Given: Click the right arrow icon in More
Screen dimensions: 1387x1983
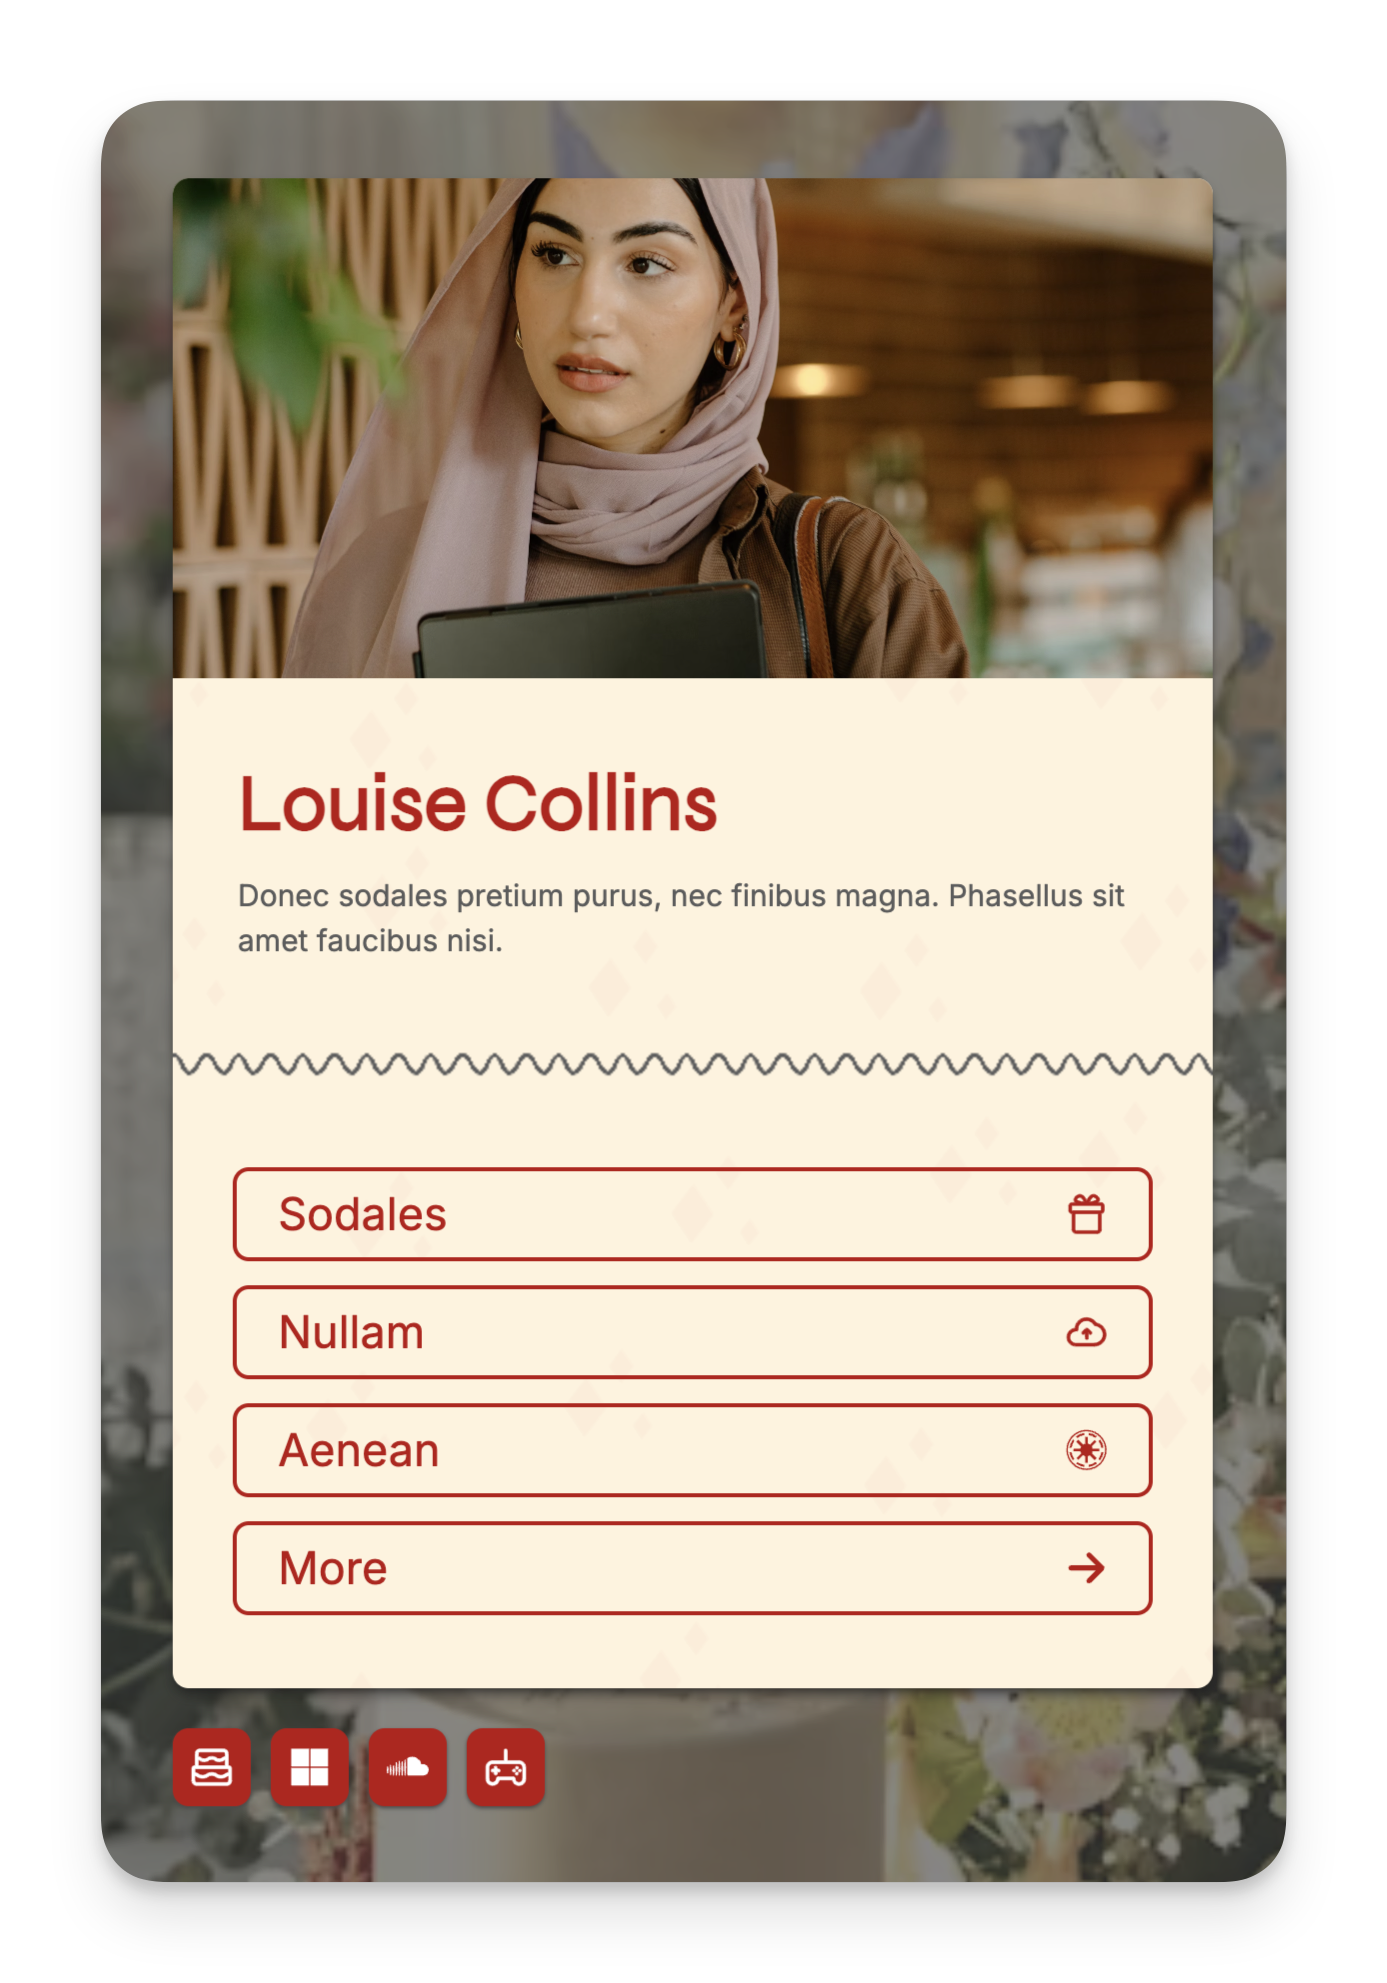Looking at the screenshot, I should (x=1085, y=1568).
